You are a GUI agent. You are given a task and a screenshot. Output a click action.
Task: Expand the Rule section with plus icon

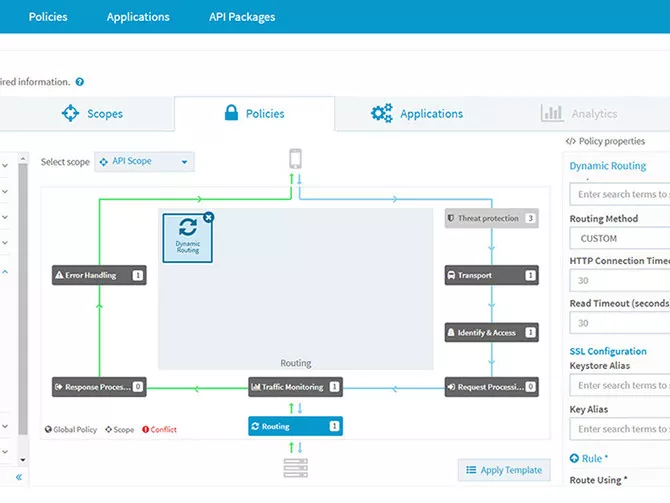click(x=574, y=458)
